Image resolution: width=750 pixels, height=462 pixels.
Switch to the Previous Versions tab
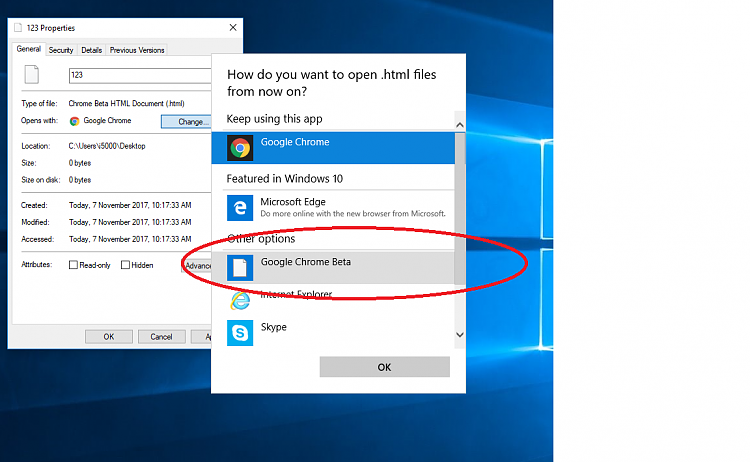click(137, 50)
